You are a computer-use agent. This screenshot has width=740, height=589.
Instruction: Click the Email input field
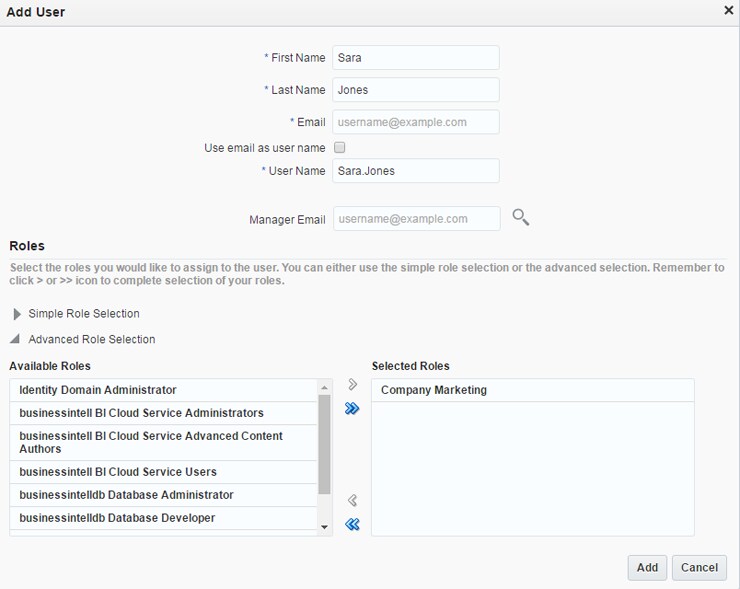coord(415,122)
